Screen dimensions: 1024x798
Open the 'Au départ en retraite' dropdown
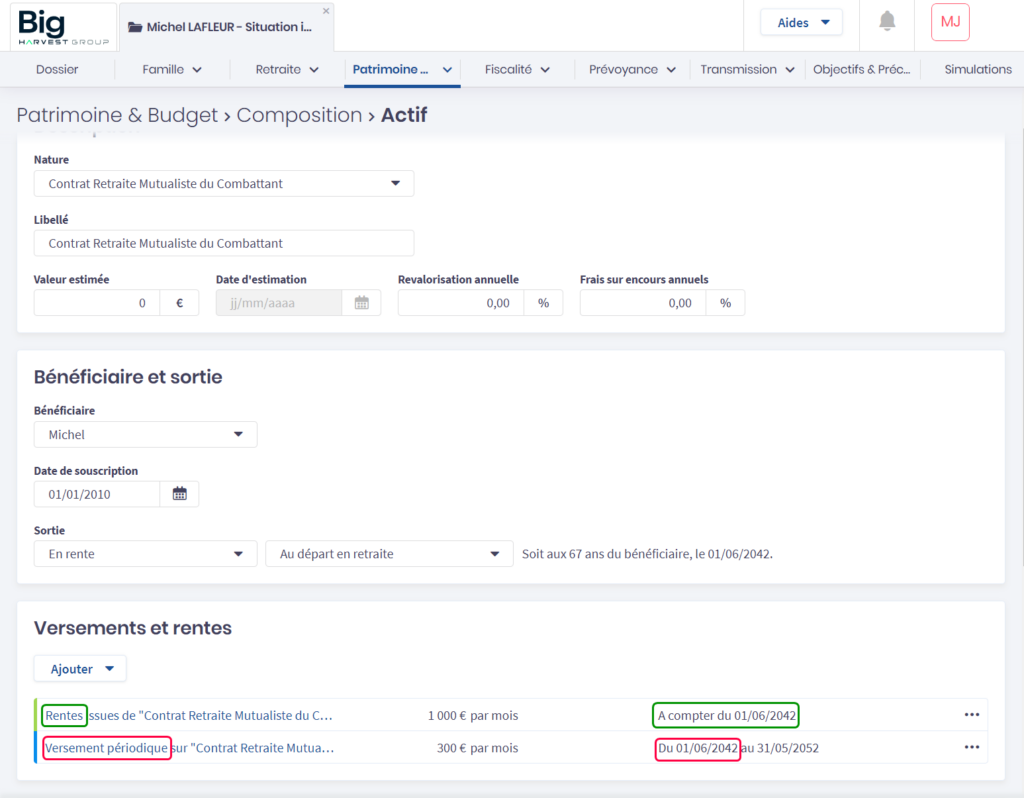click(389, 554)
